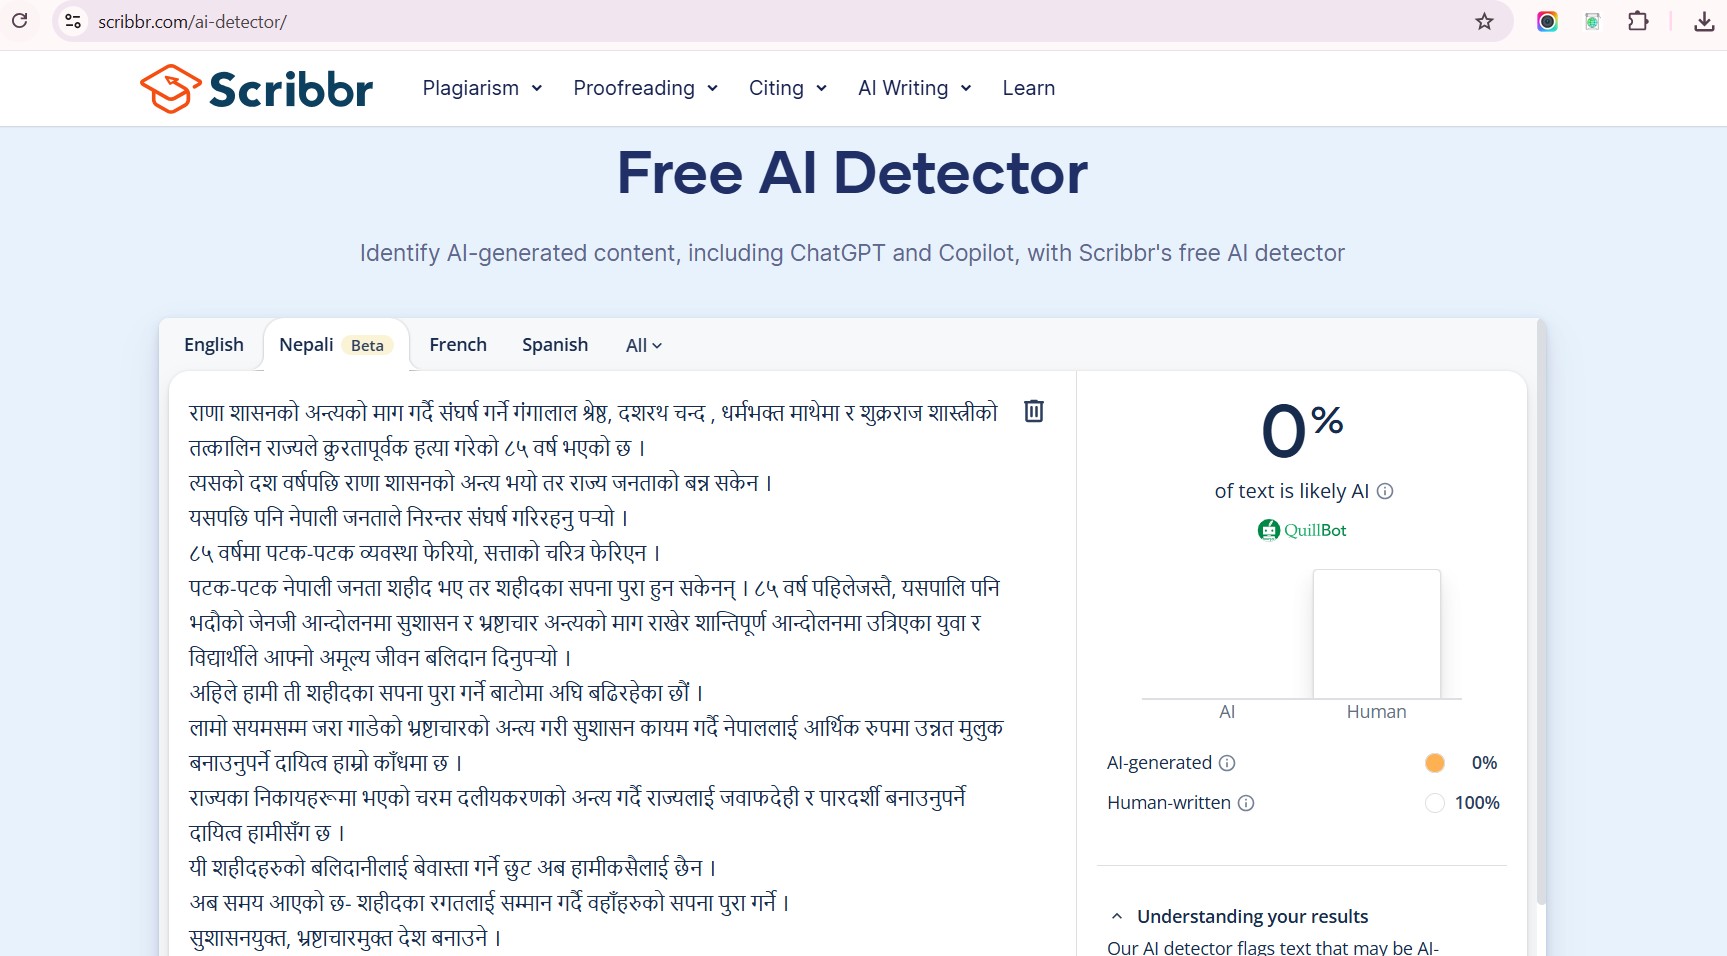Toggle the white Human-written highlight circle
The width and height of the screenshot is (1727, 956).
[1434, 803]
